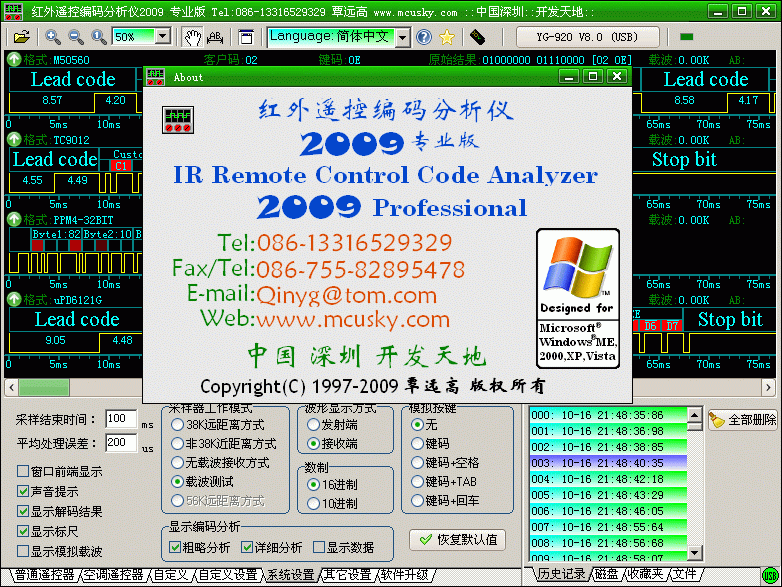This screenshot has width=782, height=587.
Task: Open the 软件升级 tab
Action: (x=404, y=575)
